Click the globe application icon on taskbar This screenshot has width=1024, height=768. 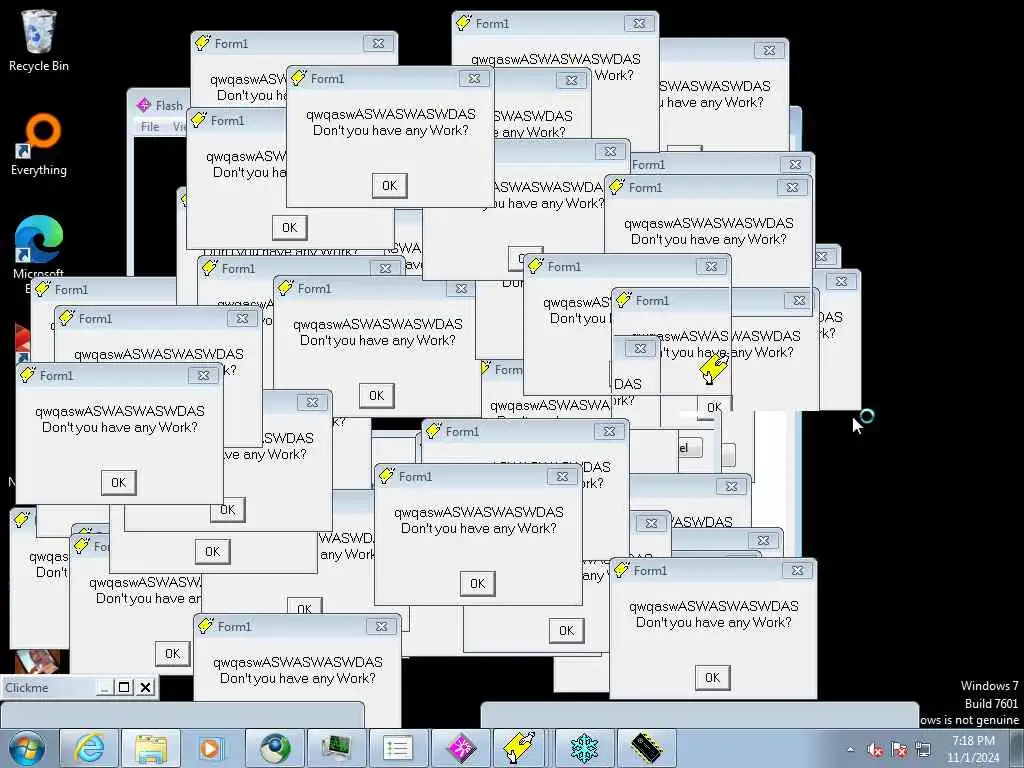point(274,748)
